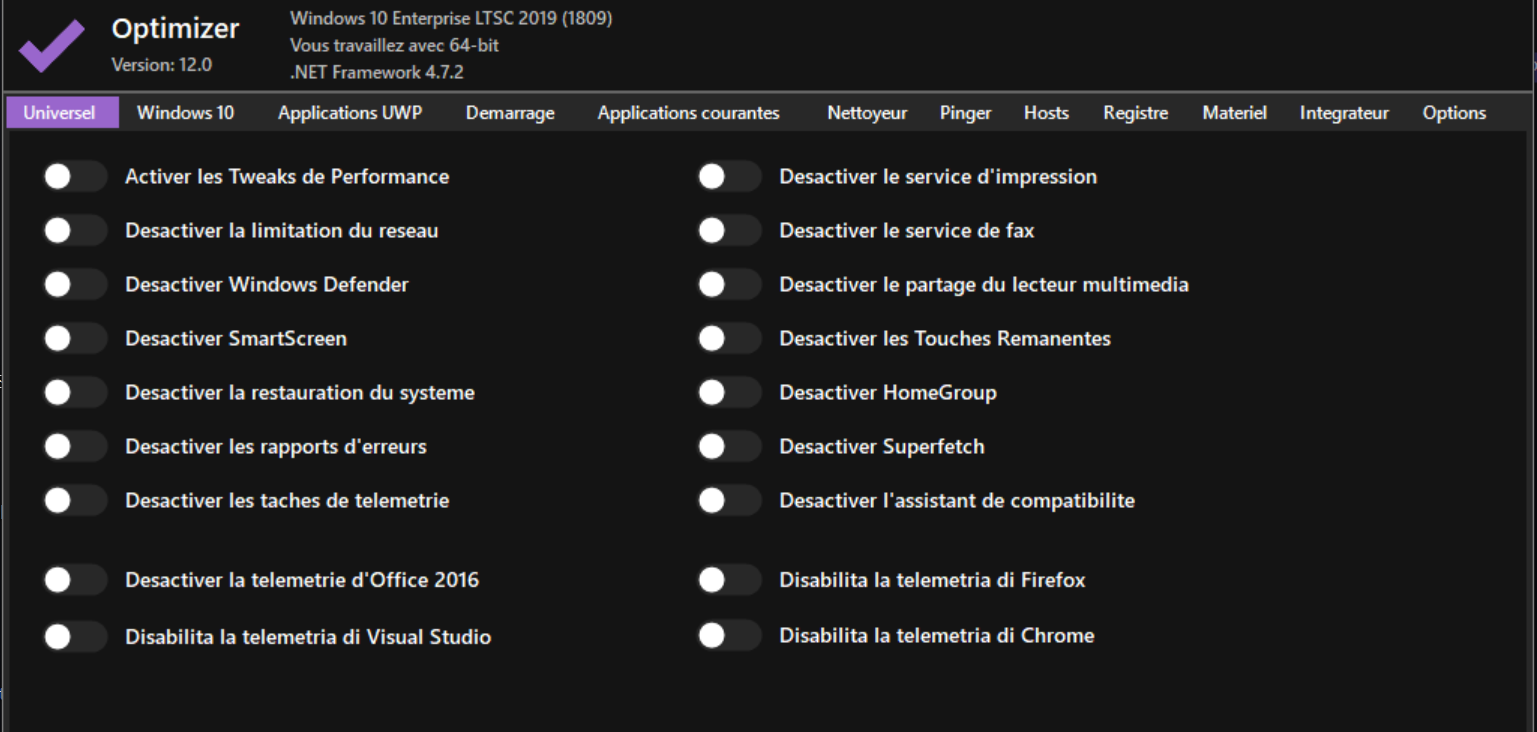Image resolution: width=1537 pixels, height=732 pixels.
Task: Toggle Desactiver Windows Defender switch
Action: click(74, 285)
